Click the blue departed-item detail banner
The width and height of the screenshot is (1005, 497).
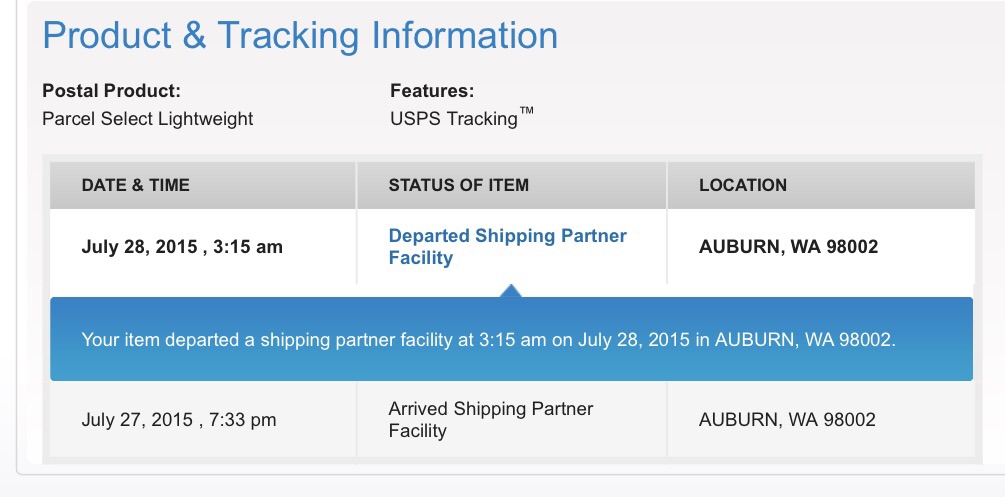click(x=511, y=339)
